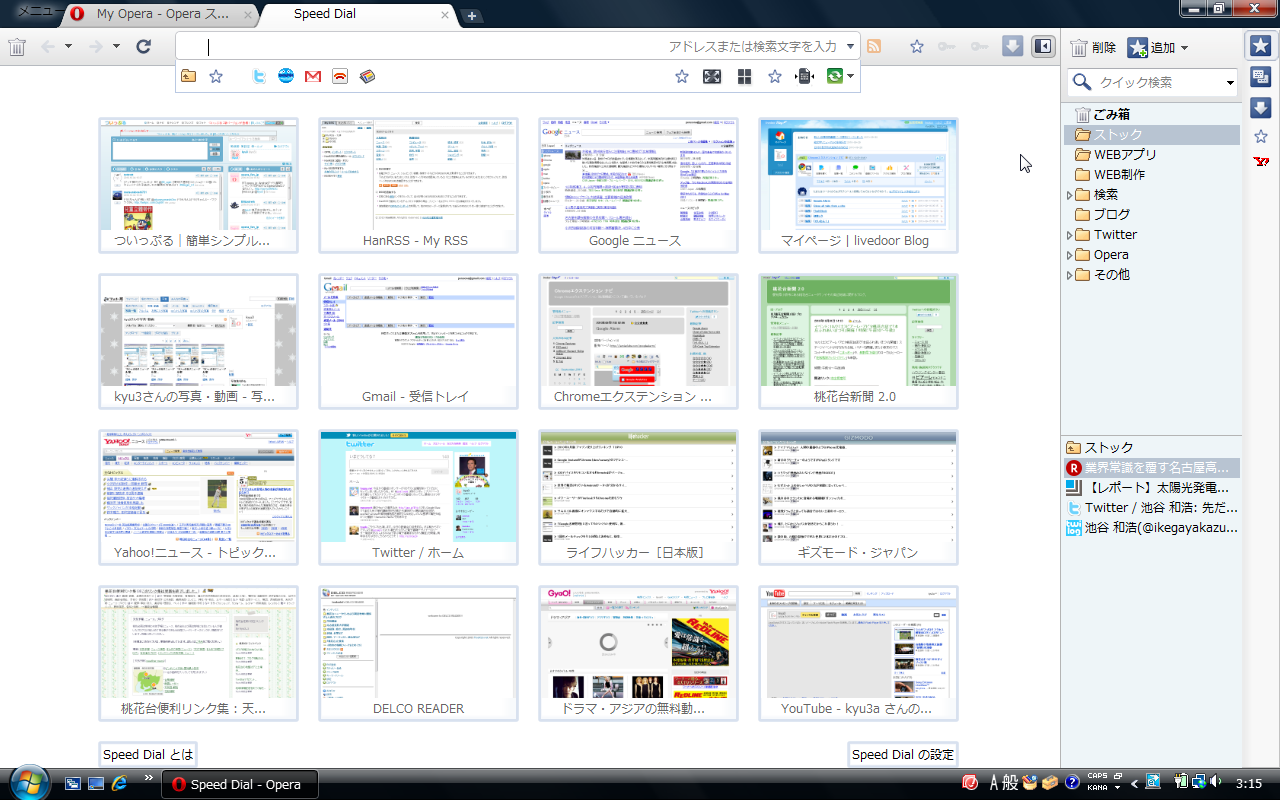Open the Gmail - 受信トレイ speed dial
The image size is (1280, 800).
tap(418, 341)
